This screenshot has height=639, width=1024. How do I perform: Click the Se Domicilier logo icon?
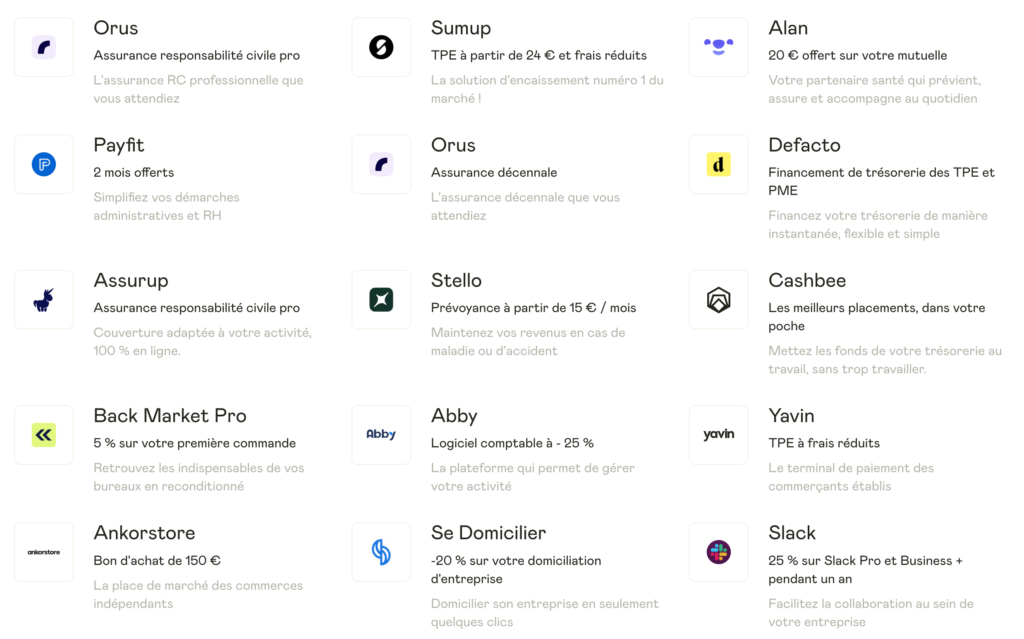381,552
